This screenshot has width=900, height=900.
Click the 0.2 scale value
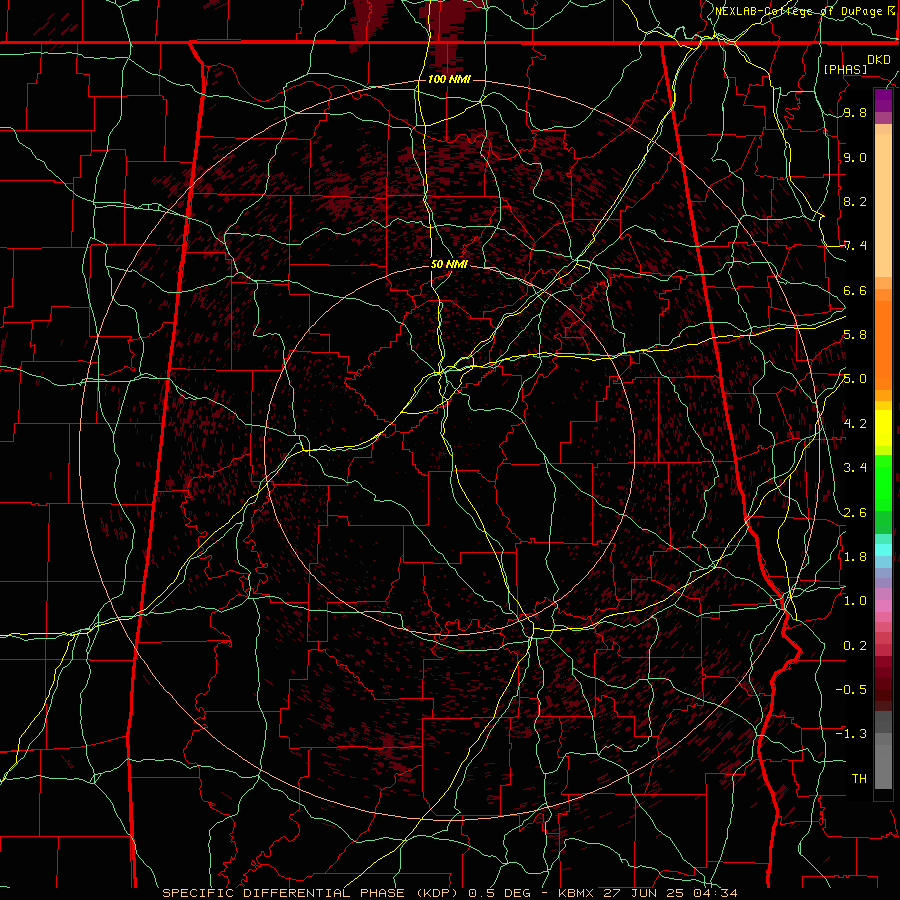tap(855, 646)
